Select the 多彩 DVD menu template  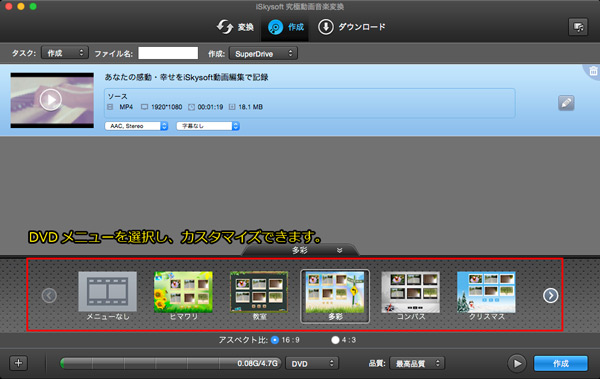point(335,296)
